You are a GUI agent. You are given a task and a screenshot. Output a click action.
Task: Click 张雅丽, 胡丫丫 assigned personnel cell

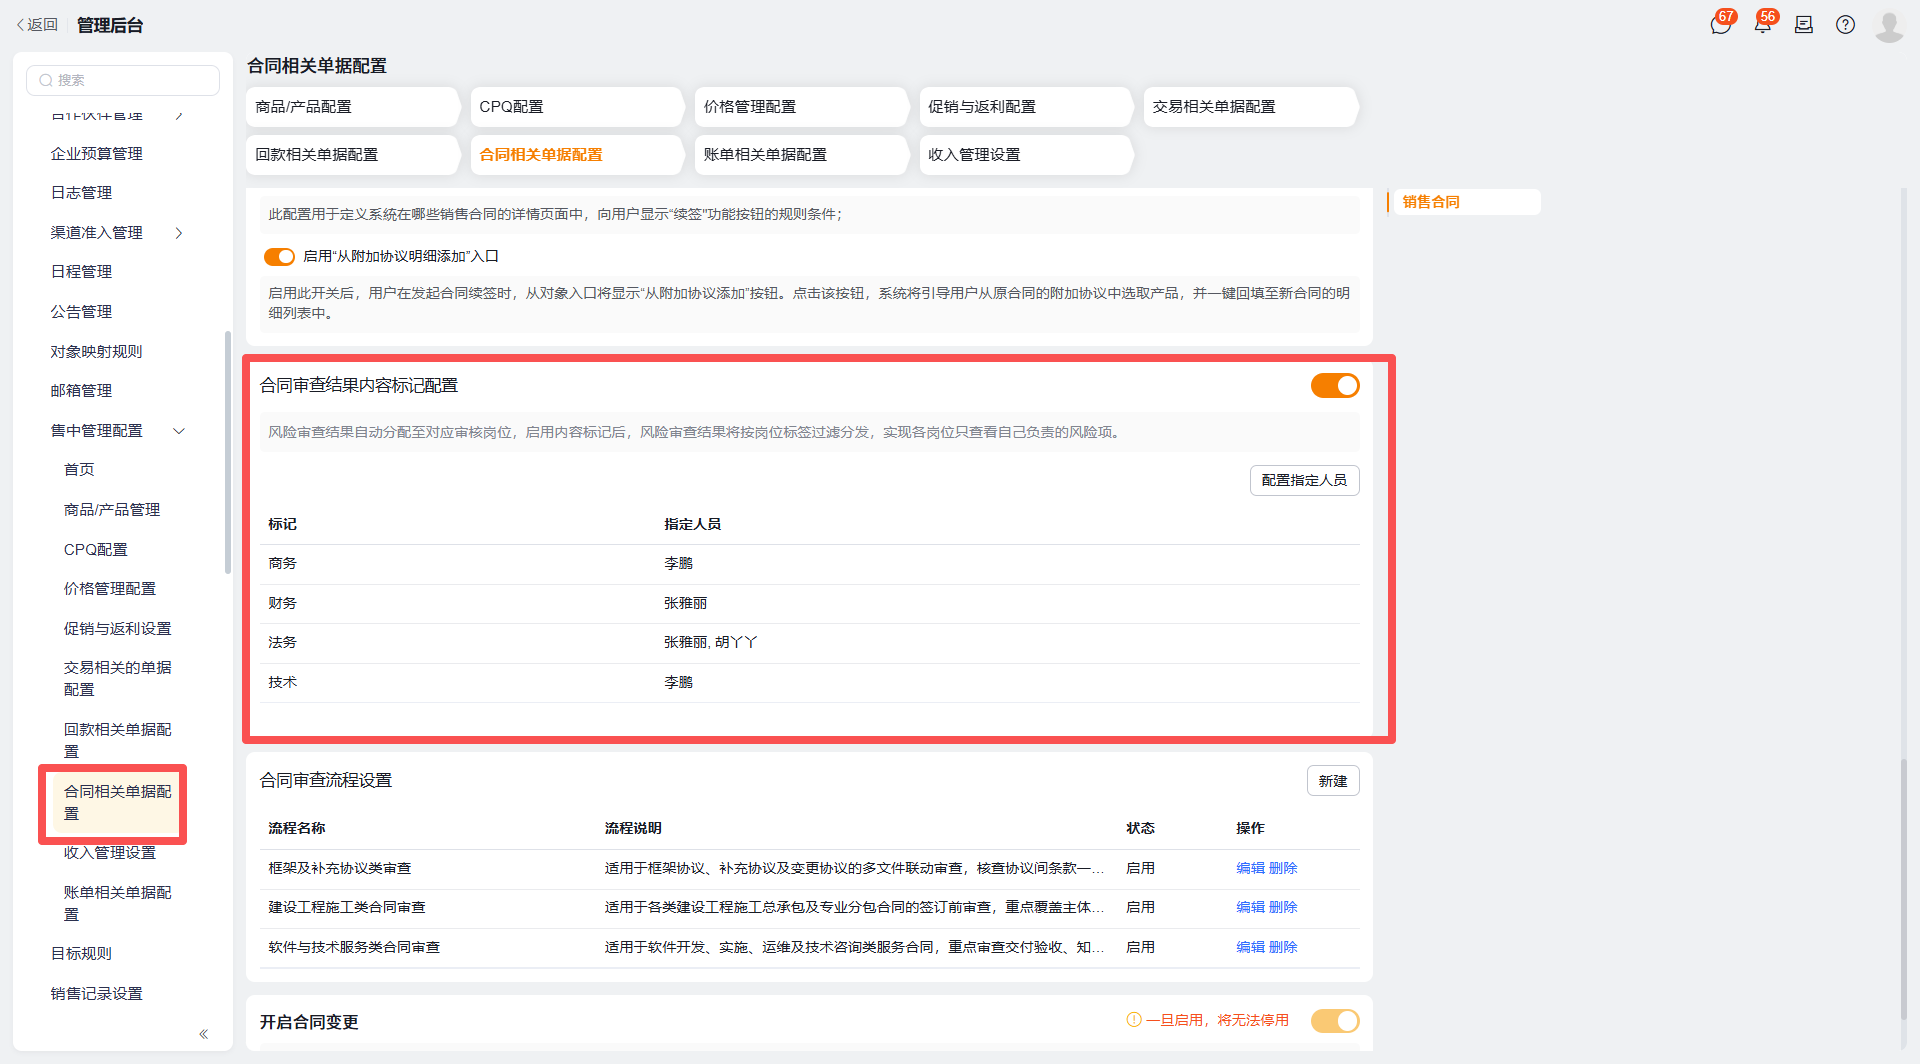(x=711, y=643)
